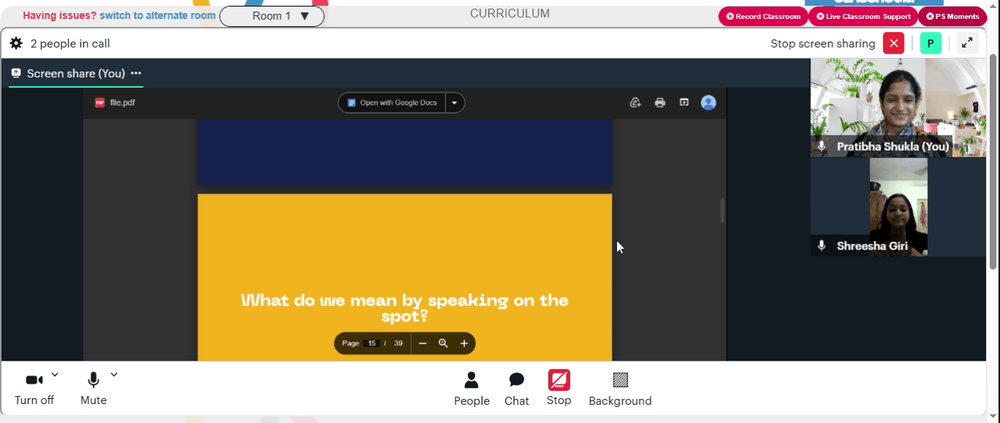Stop screen sharing with red X button

point(893,43)
